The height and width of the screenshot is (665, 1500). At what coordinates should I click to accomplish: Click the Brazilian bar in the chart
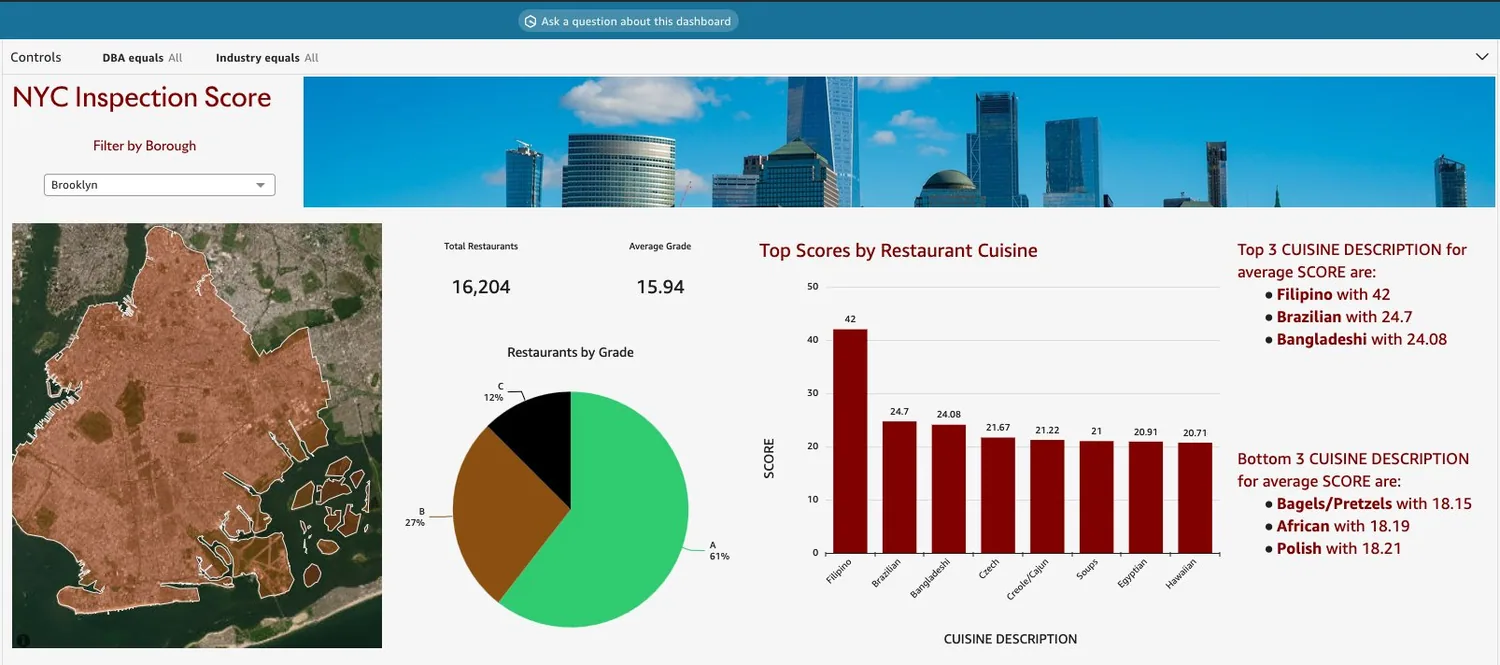tap(899, 487)
